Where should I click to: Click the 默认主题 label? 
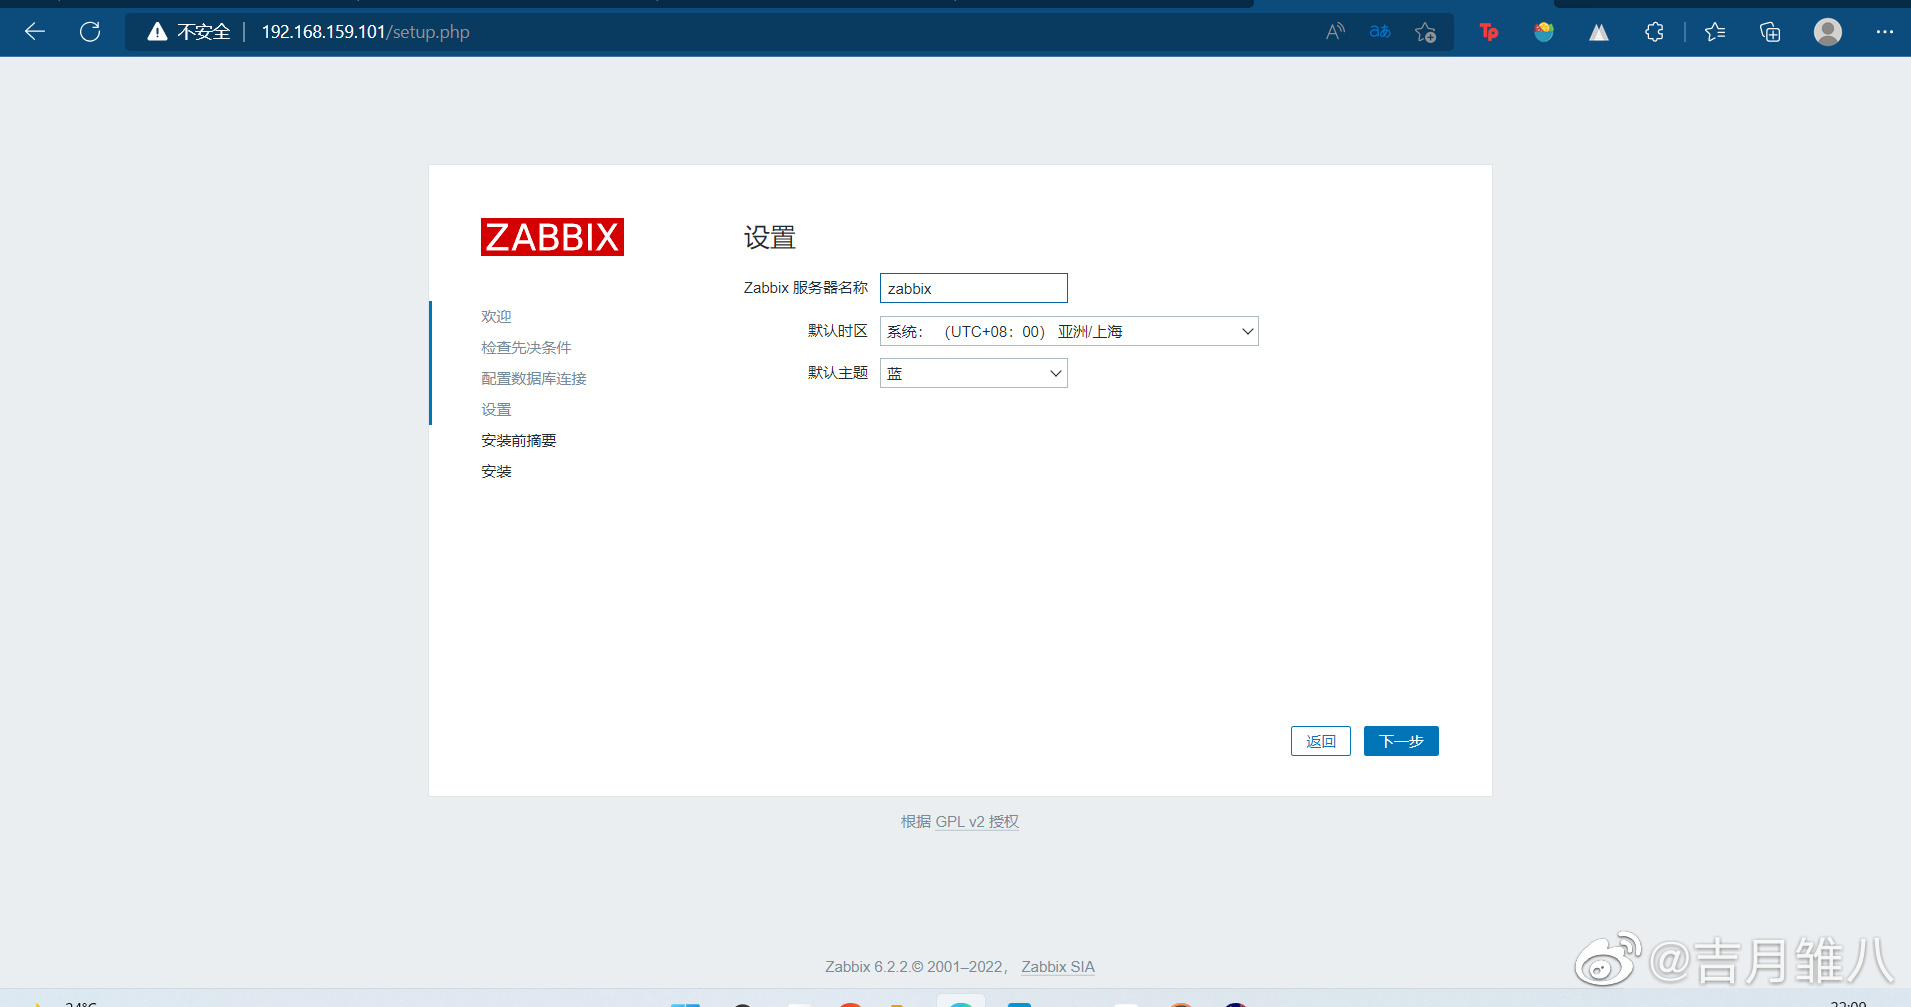[x=838, y=372]
